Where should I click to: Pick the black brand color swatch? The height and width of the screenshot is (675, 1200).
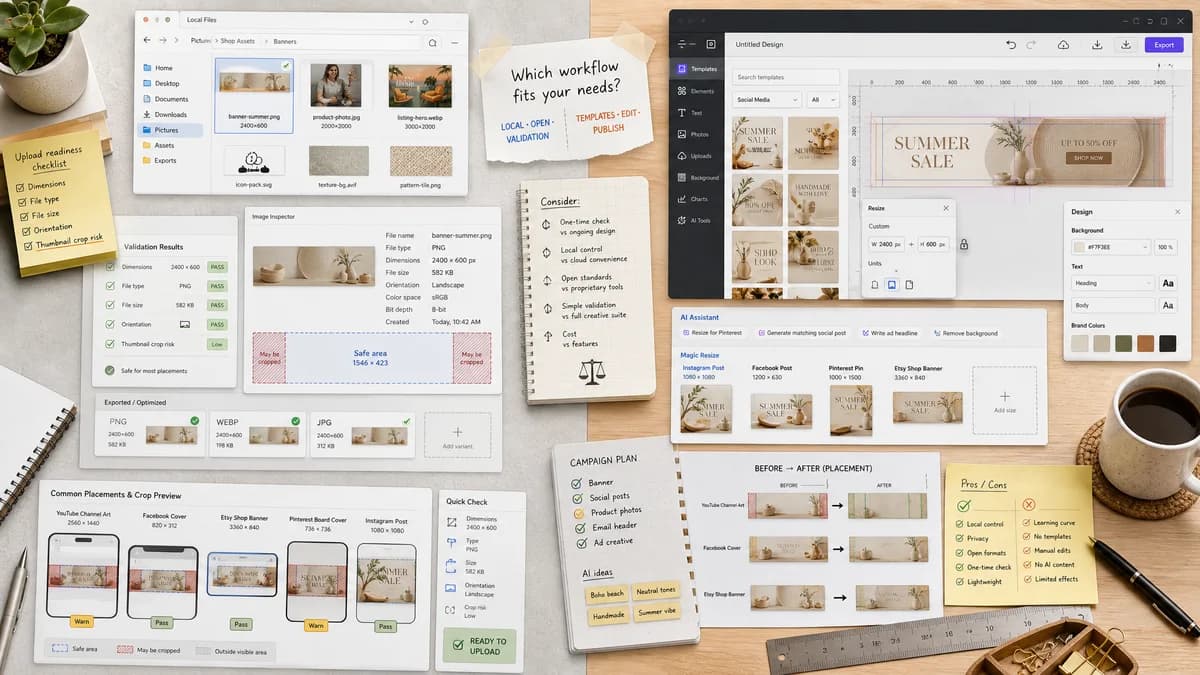[1167, 343]
